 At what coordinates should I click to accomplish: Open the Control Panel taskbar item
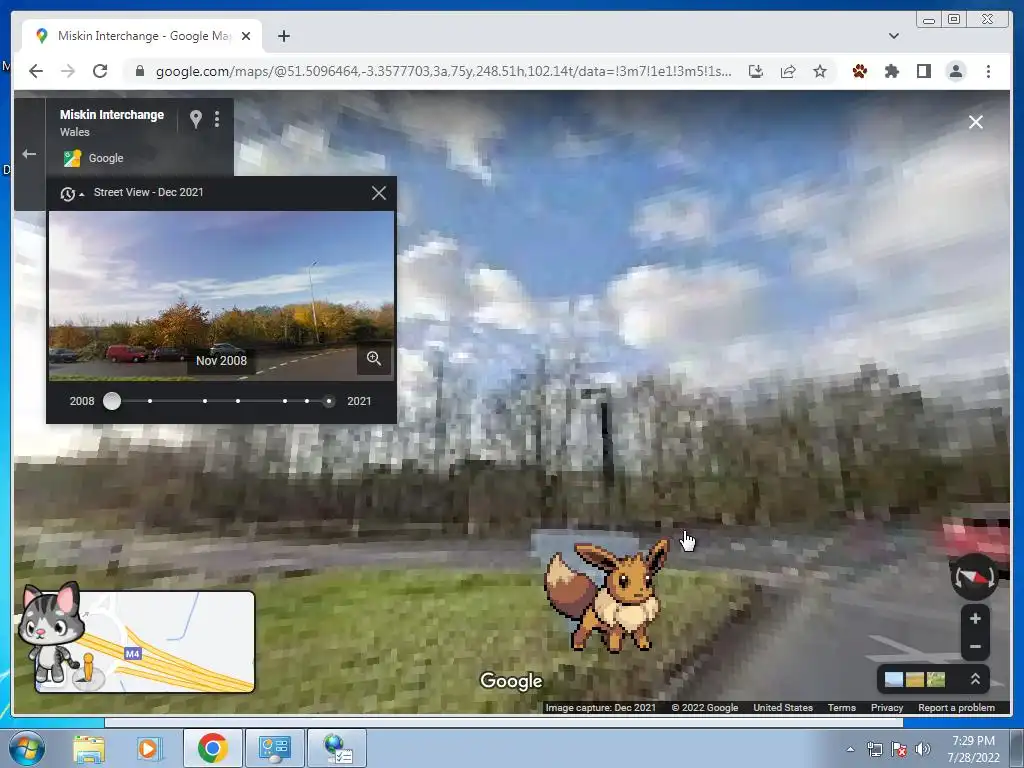(x=274, y=748)
